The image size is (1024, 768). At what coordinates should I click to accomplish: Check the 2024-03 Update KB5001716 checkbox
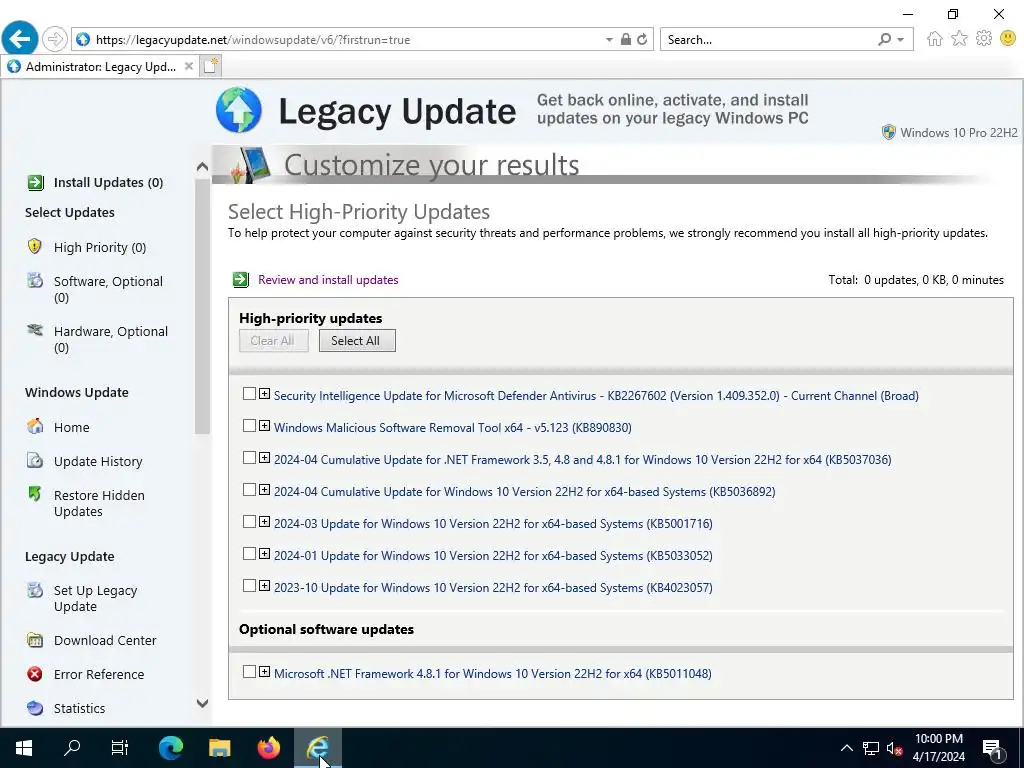pos(249,522)
